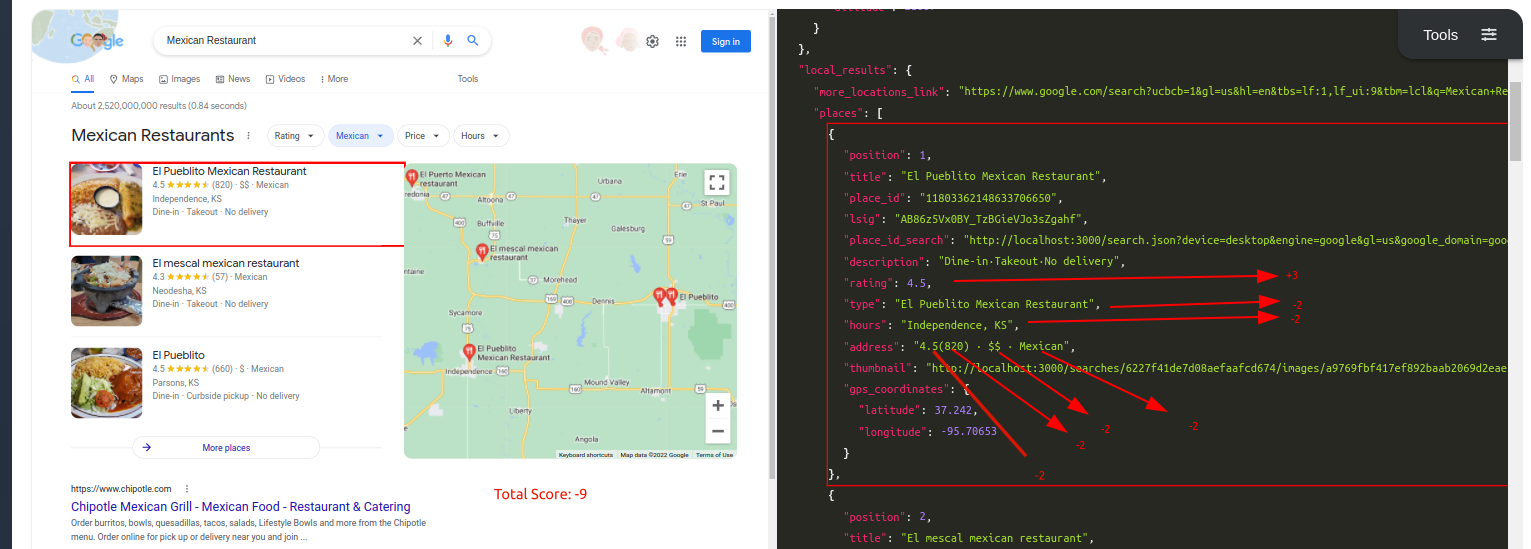The image size is (1531, 549).
Task: Open Chipotle Mexican Grill result link
Action: (x=241, y=507)
